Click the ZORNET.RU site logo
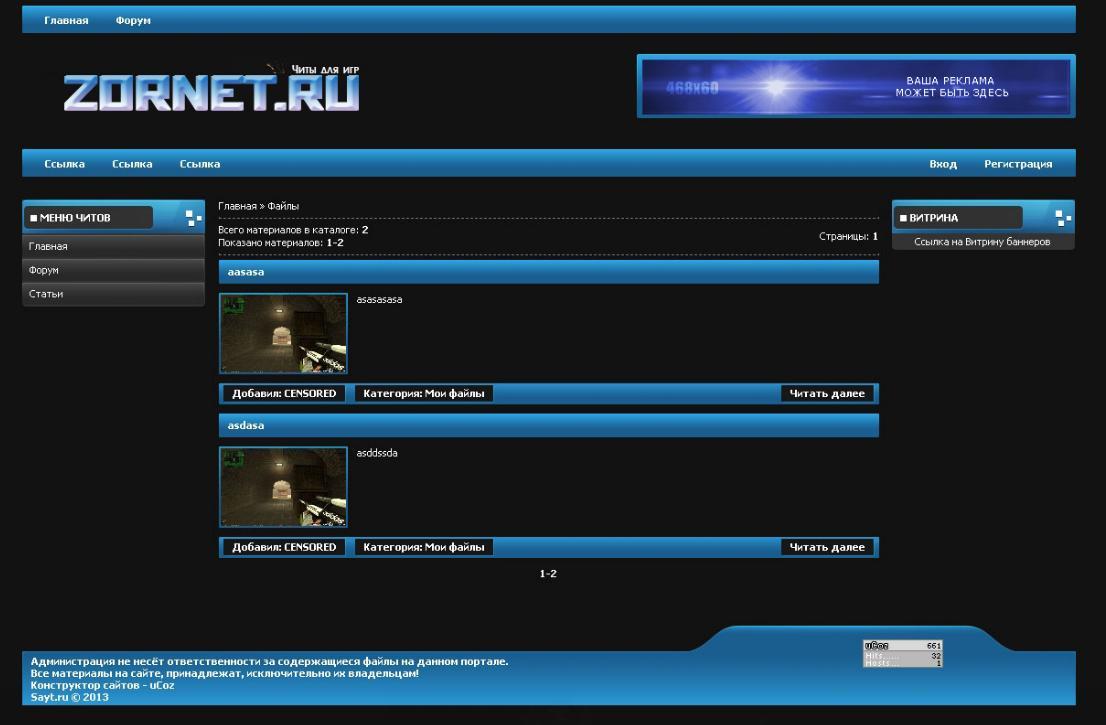Image resolution: width=1106 pixels, height=725 pixels. coord(211,90)
